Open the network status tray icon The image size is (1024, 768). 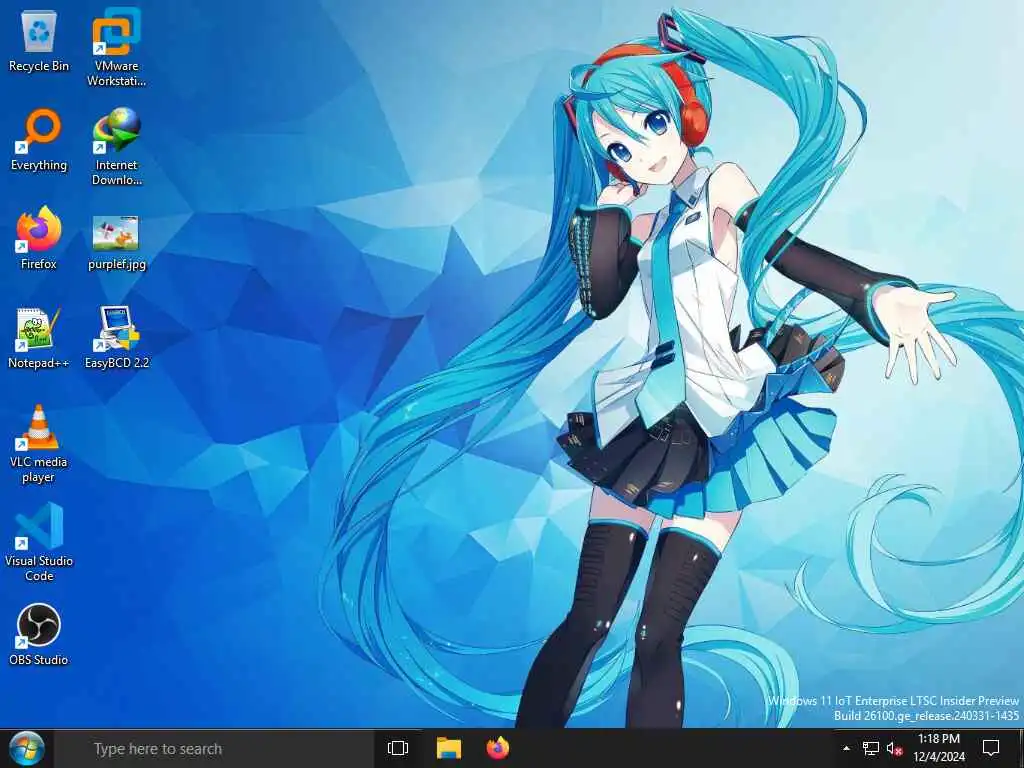(x=871, y=748)
